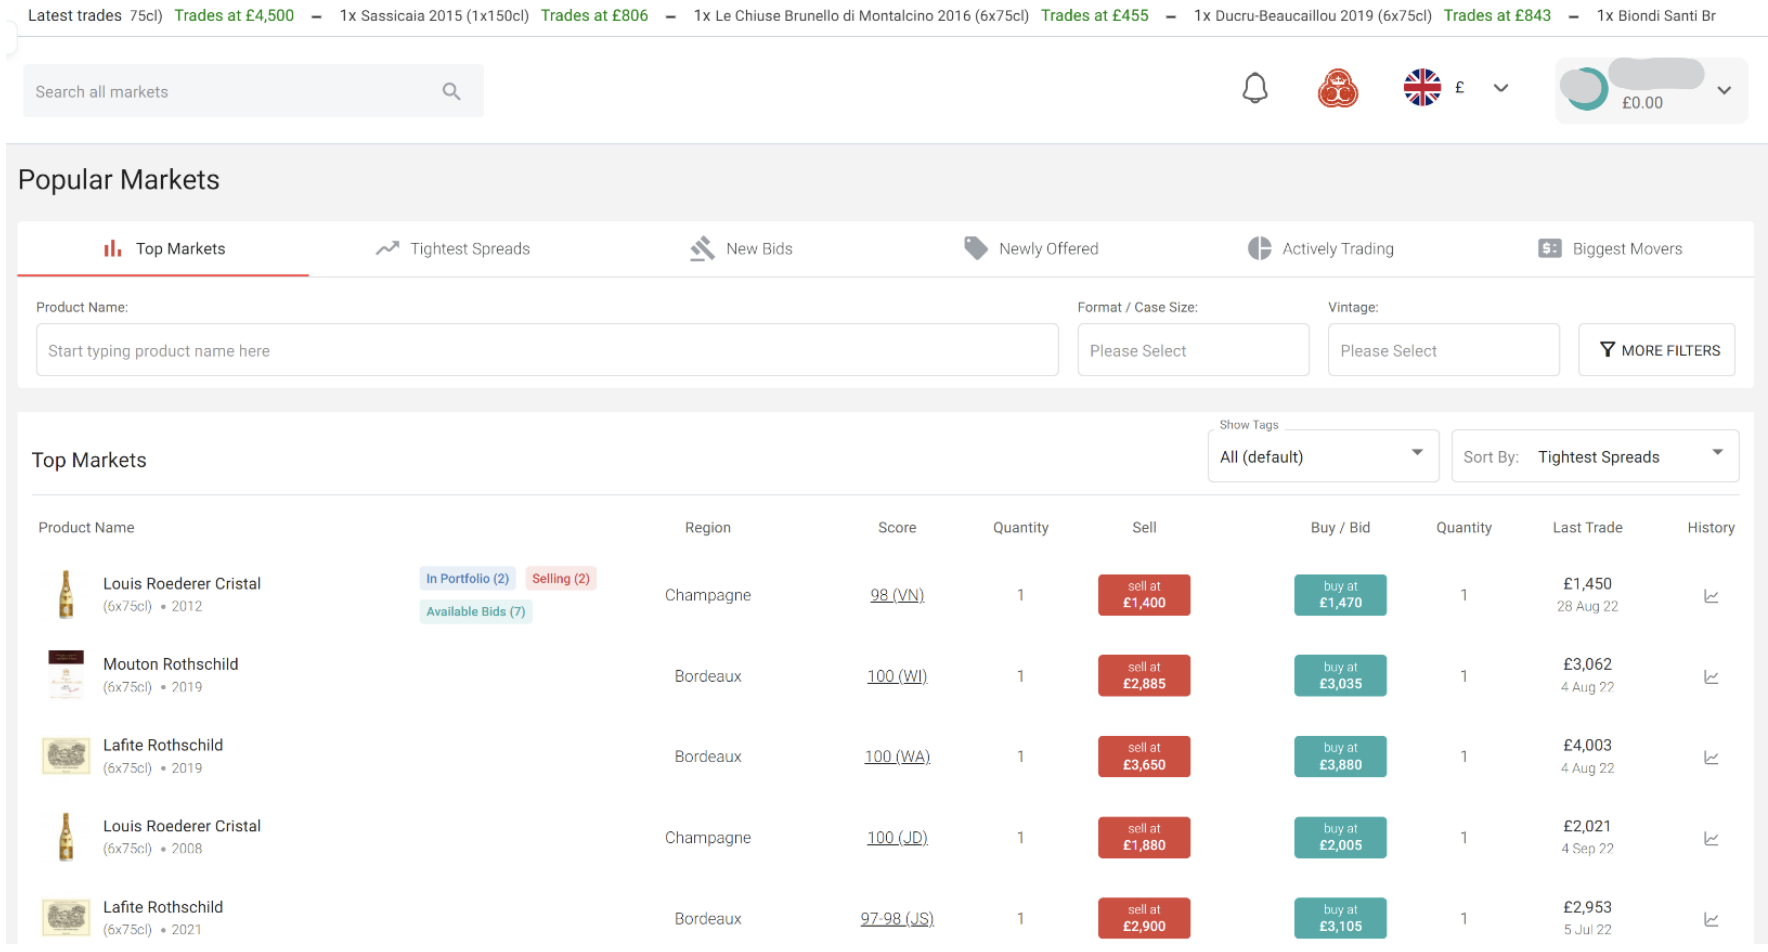
Task: Click sell at £2,900 button
Action: [1144, 918]
